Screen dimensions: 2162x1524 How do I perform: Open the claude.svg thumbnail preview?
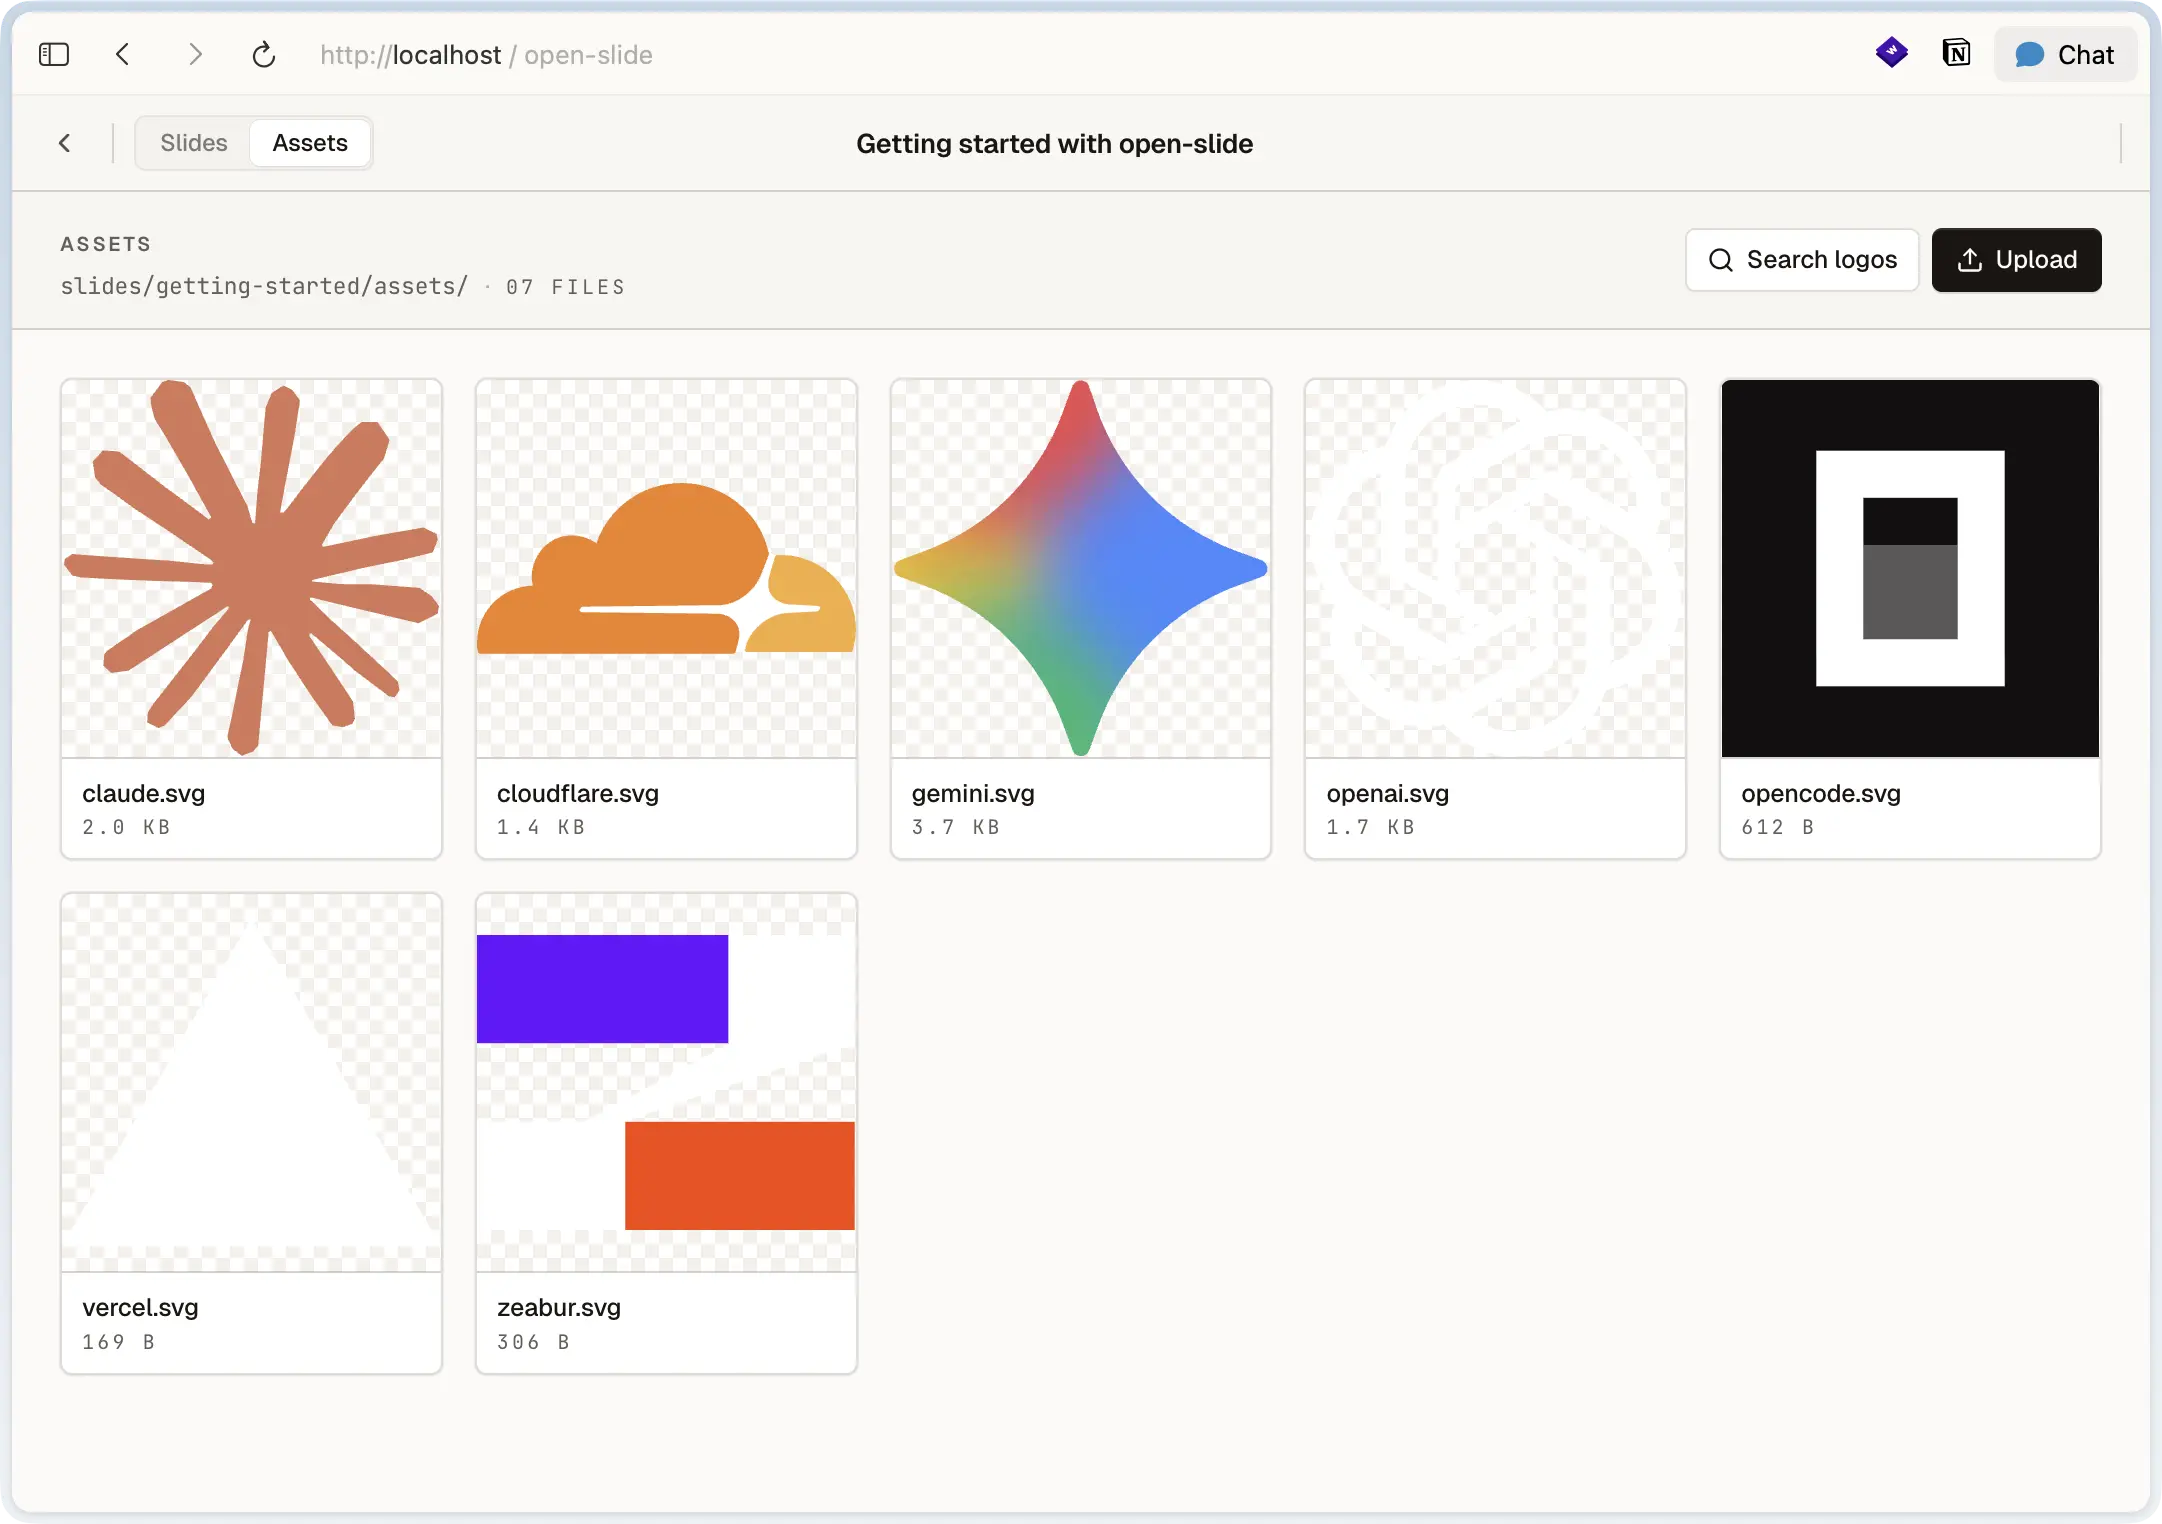(x=251, y=568)
